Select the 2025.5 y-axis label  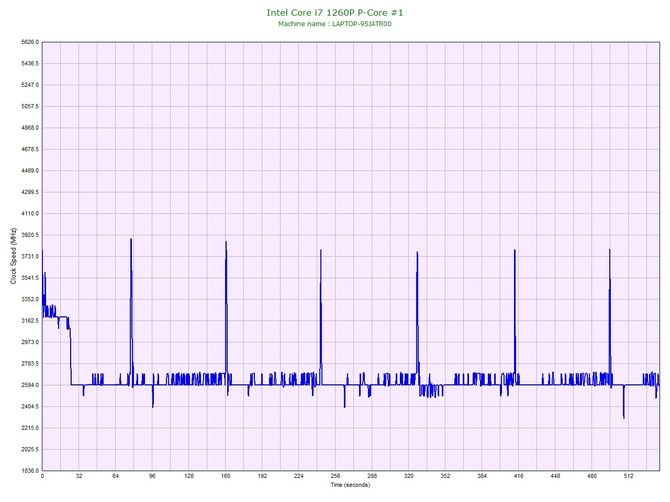[30, 449]
